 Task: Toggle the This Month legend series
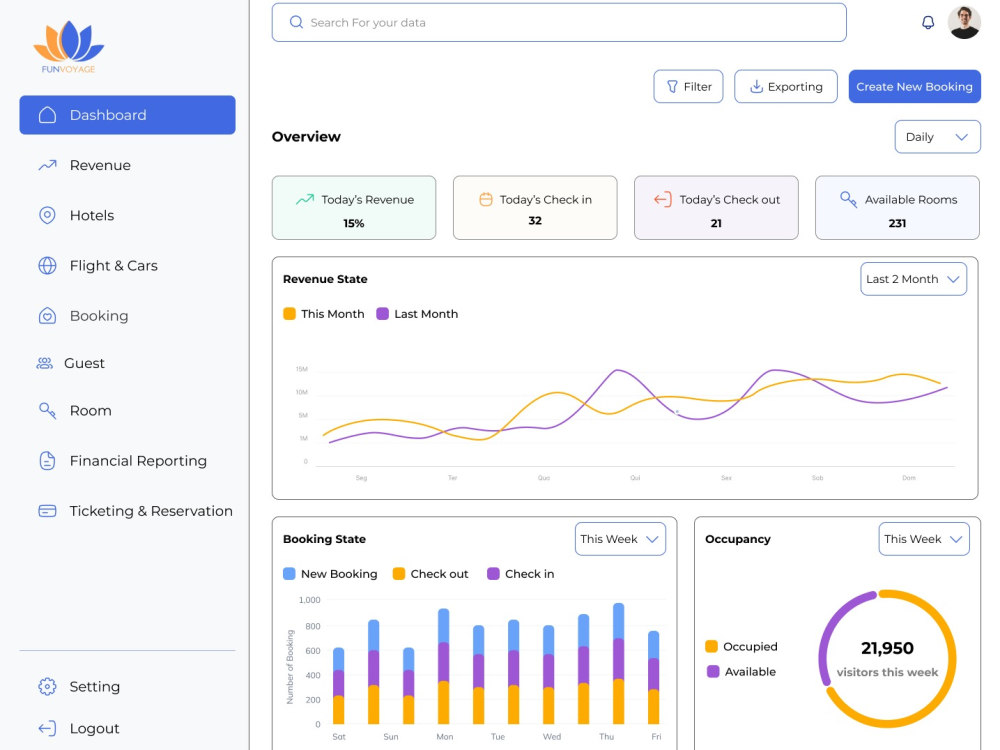tap(324, 314)
